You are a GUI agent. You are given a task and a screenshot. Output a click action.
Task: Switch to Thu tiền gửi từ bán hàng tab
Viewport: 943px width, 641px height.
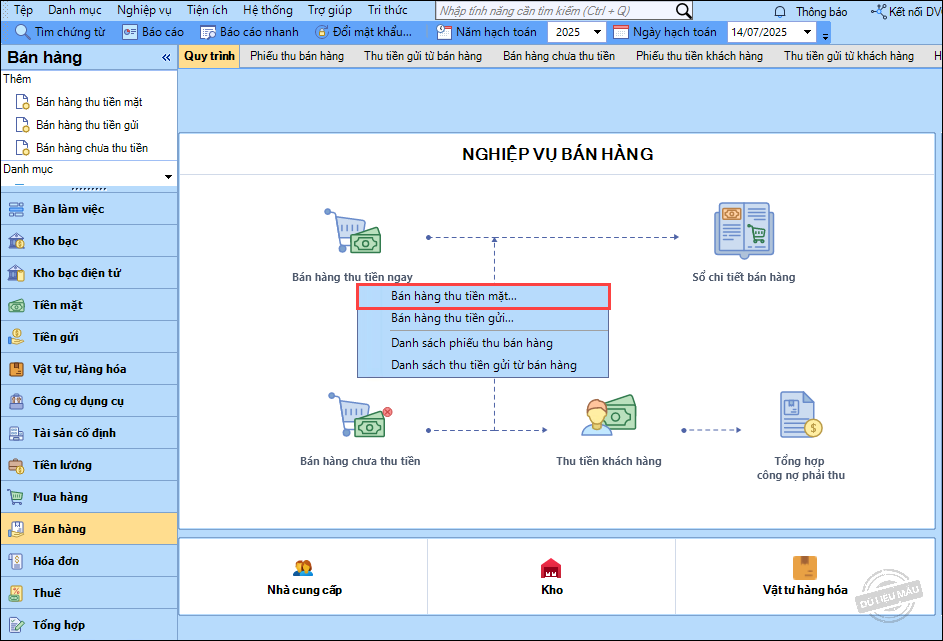click(423, 56)
